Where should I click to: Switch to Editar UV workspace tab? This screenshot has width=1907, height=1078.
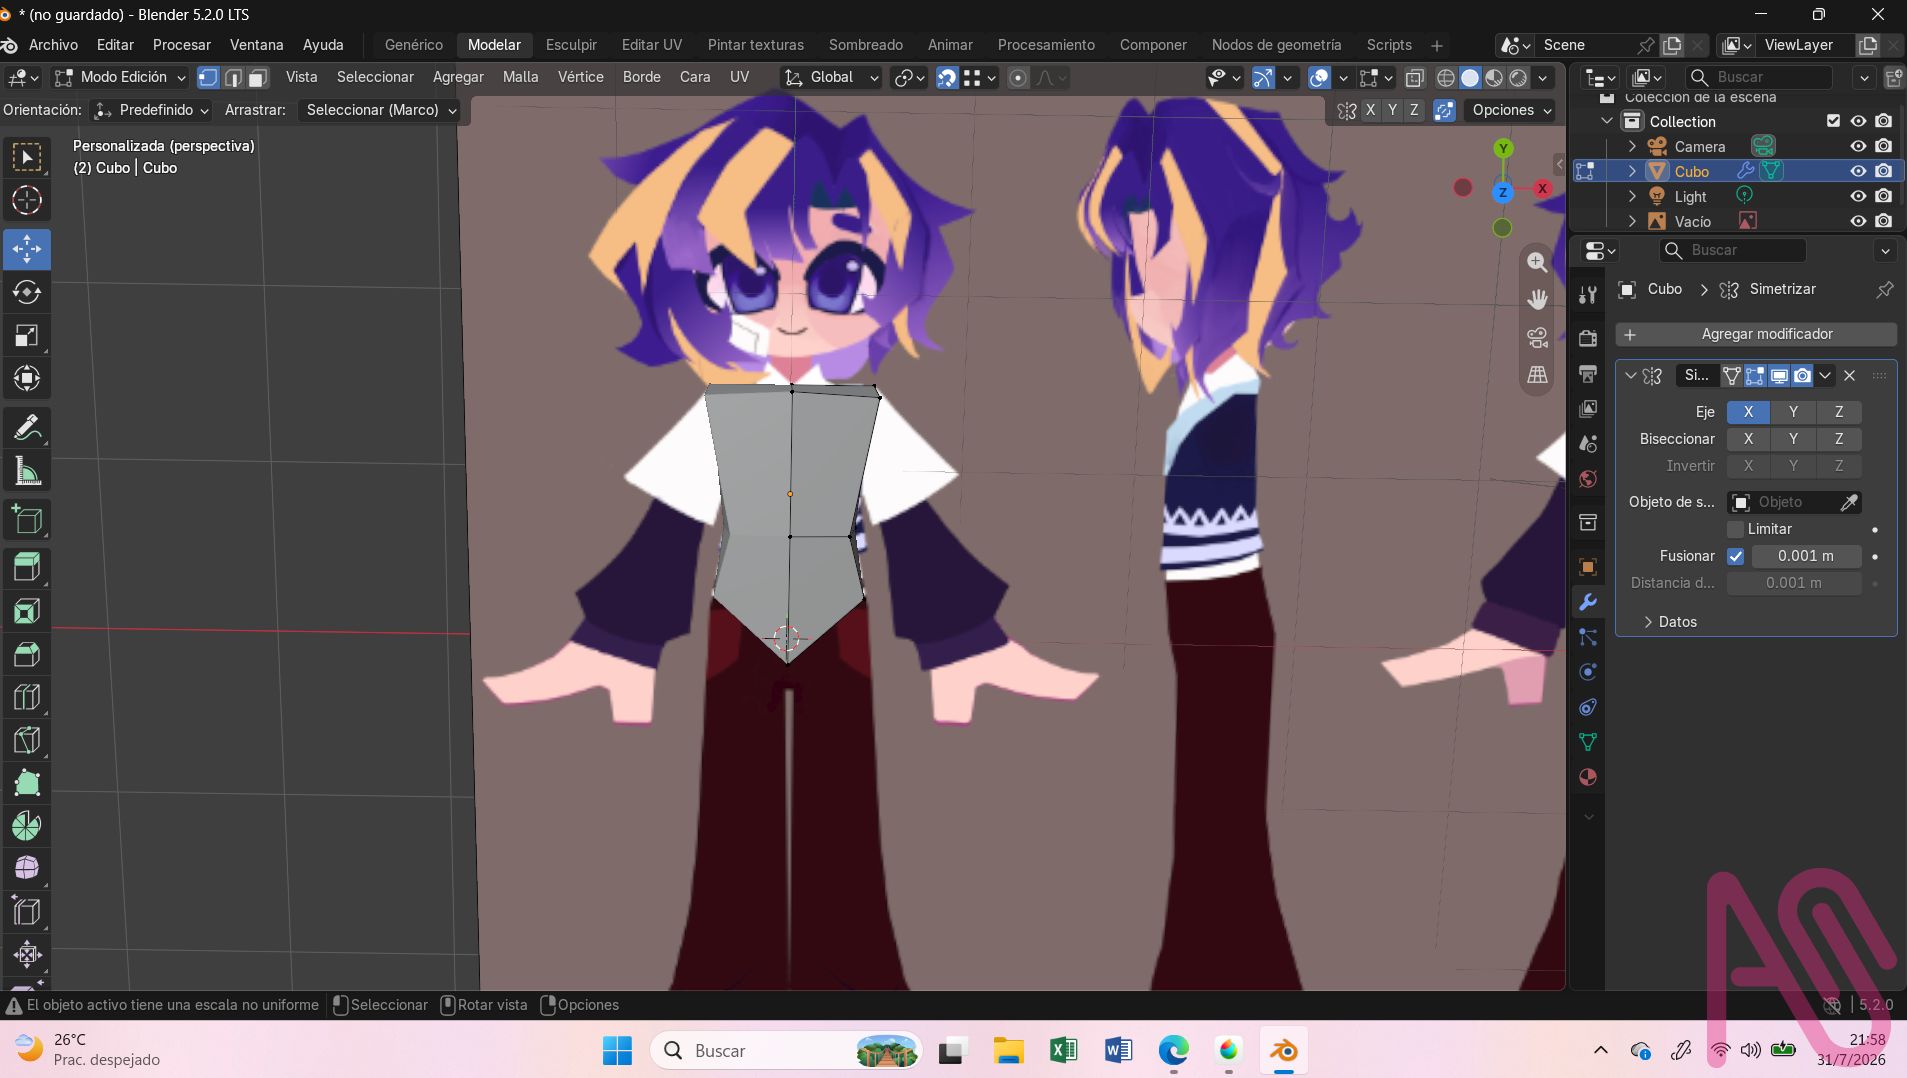(652, 45)
